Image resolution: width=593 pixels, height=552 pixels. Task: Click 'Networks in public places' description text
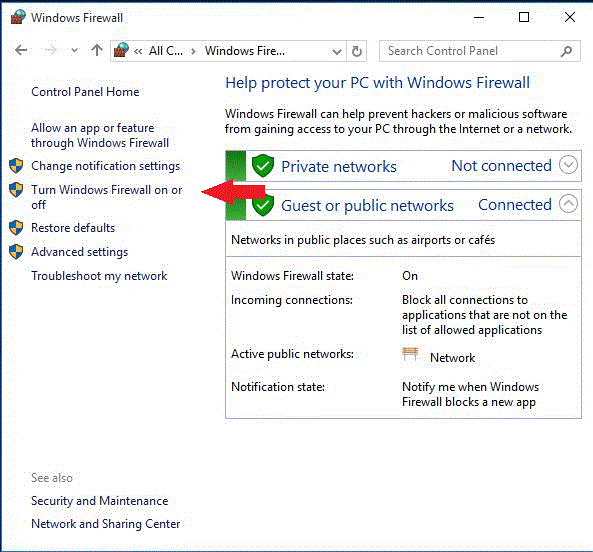[363, 240]
